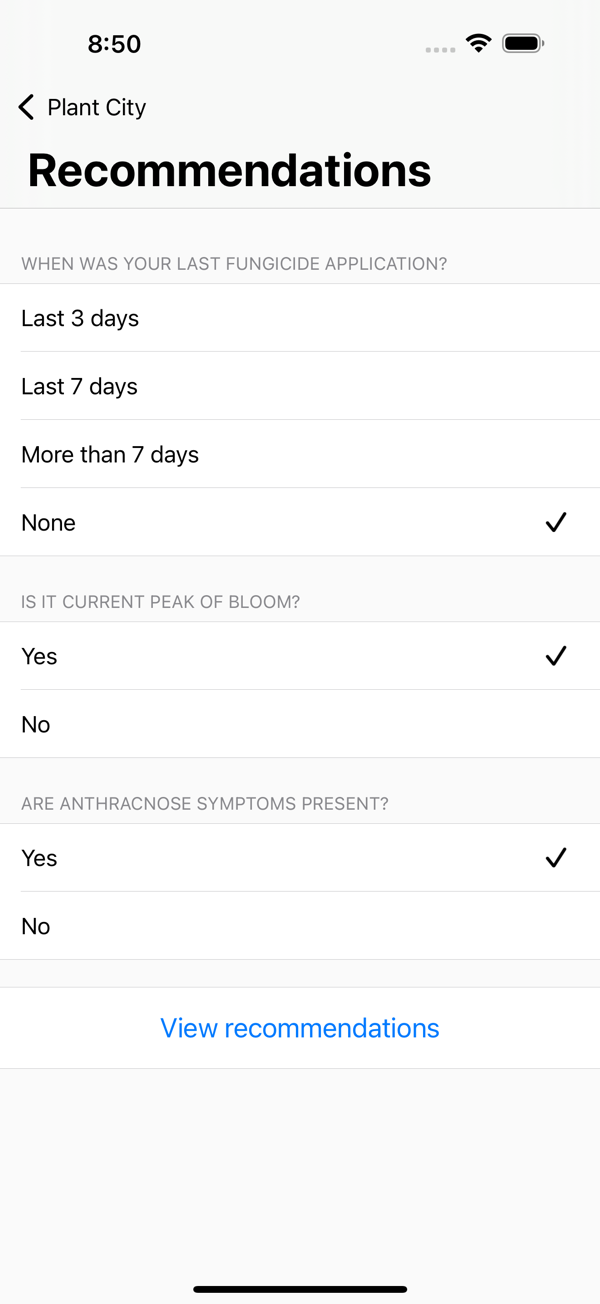The image size is (600, 1304).
Task: Tap the home indicator bar
Action: [300, 1289]
